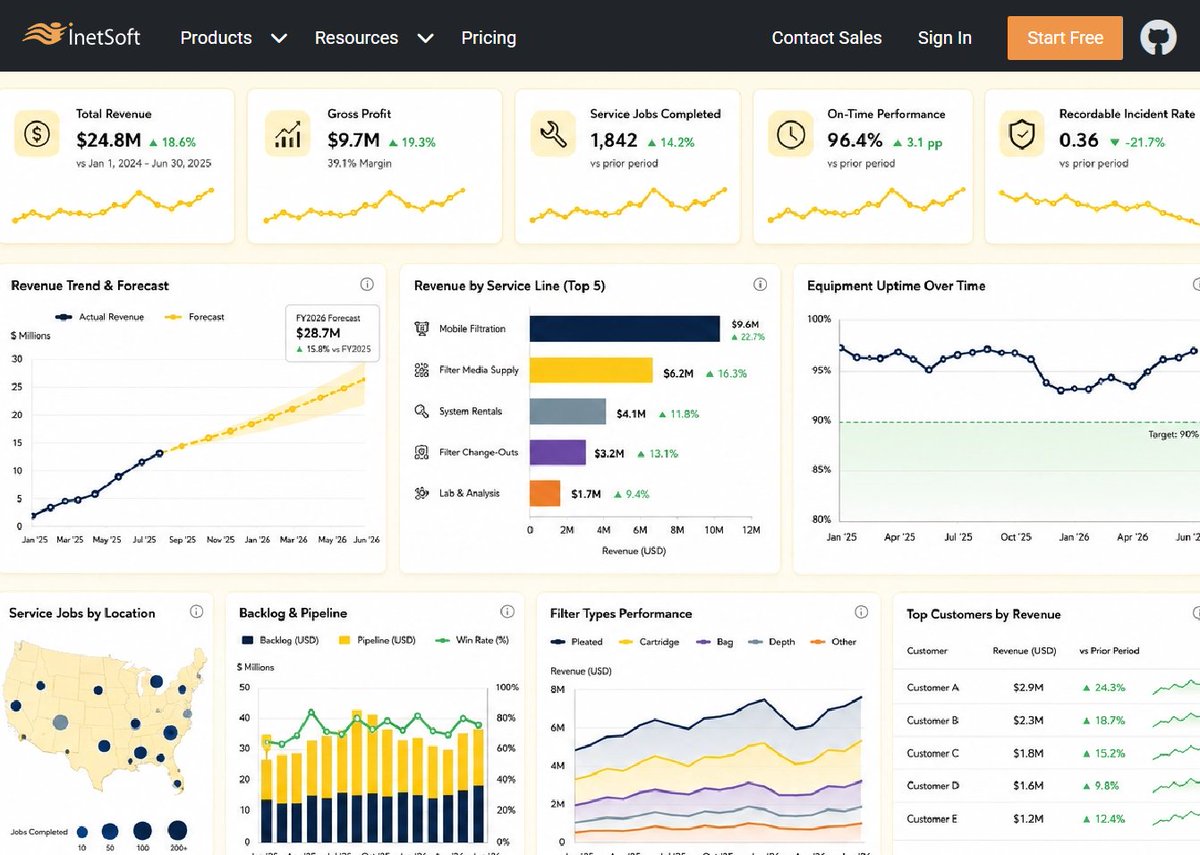The image size is (1200, 855).
Task: Click the FY2026 Forecast tooltip box
Action: 332,333
